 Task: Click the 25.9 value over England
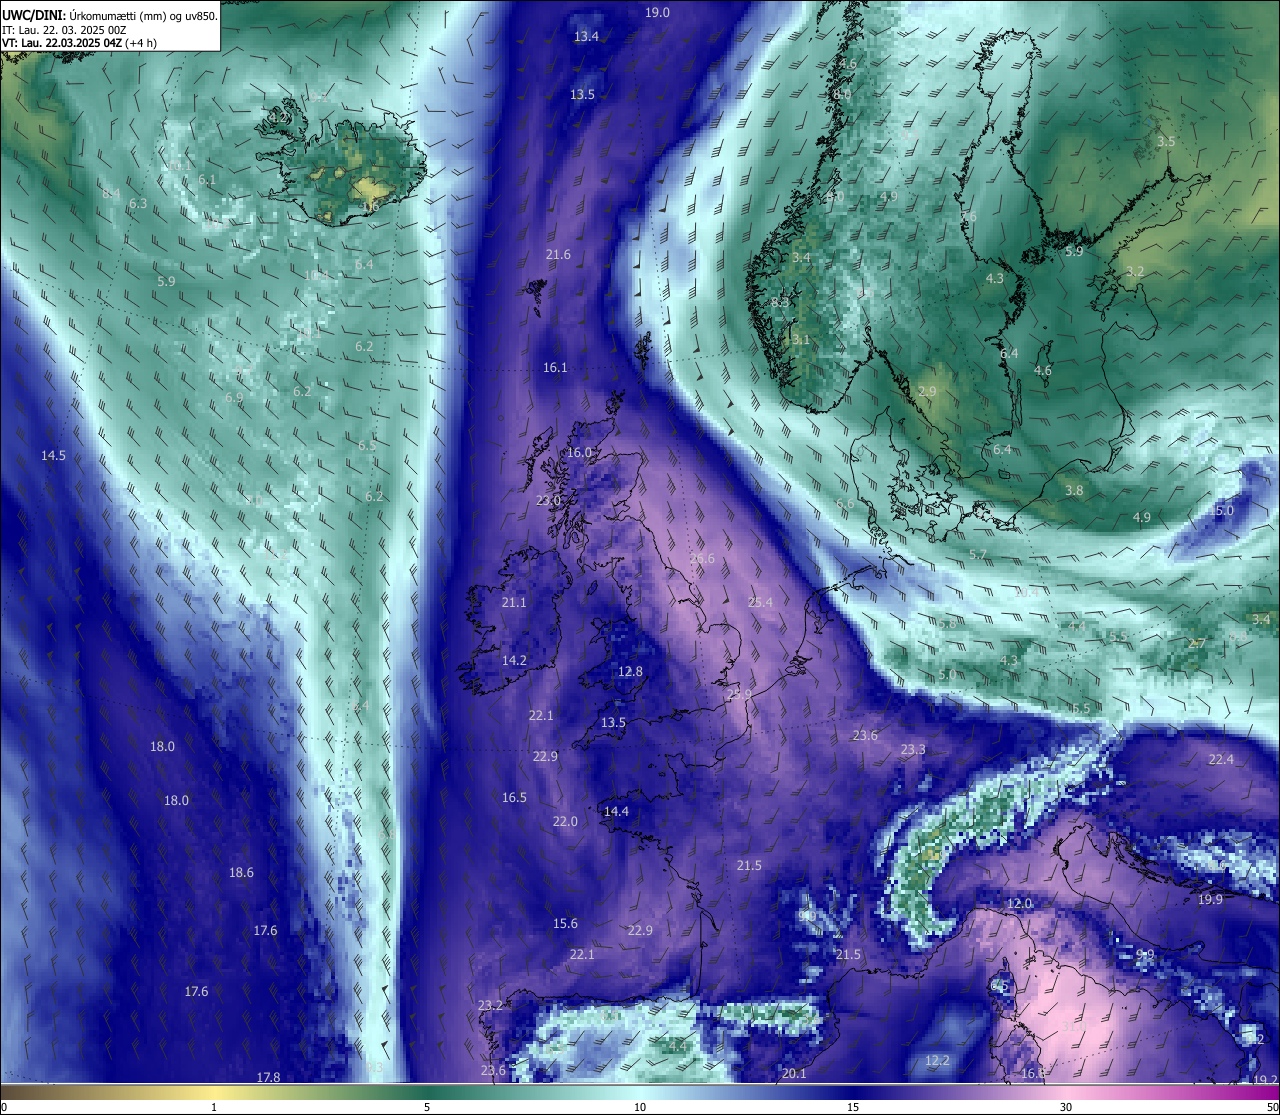click(739, 694)
